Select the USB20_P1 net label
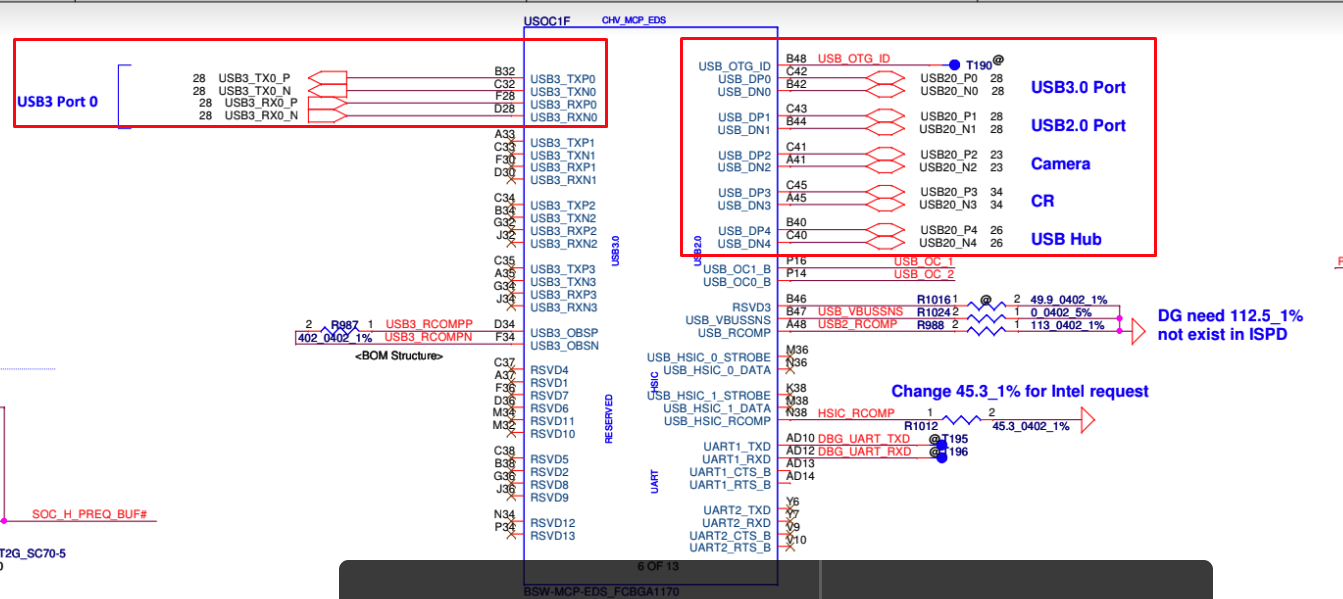 (x=949, y=116)
